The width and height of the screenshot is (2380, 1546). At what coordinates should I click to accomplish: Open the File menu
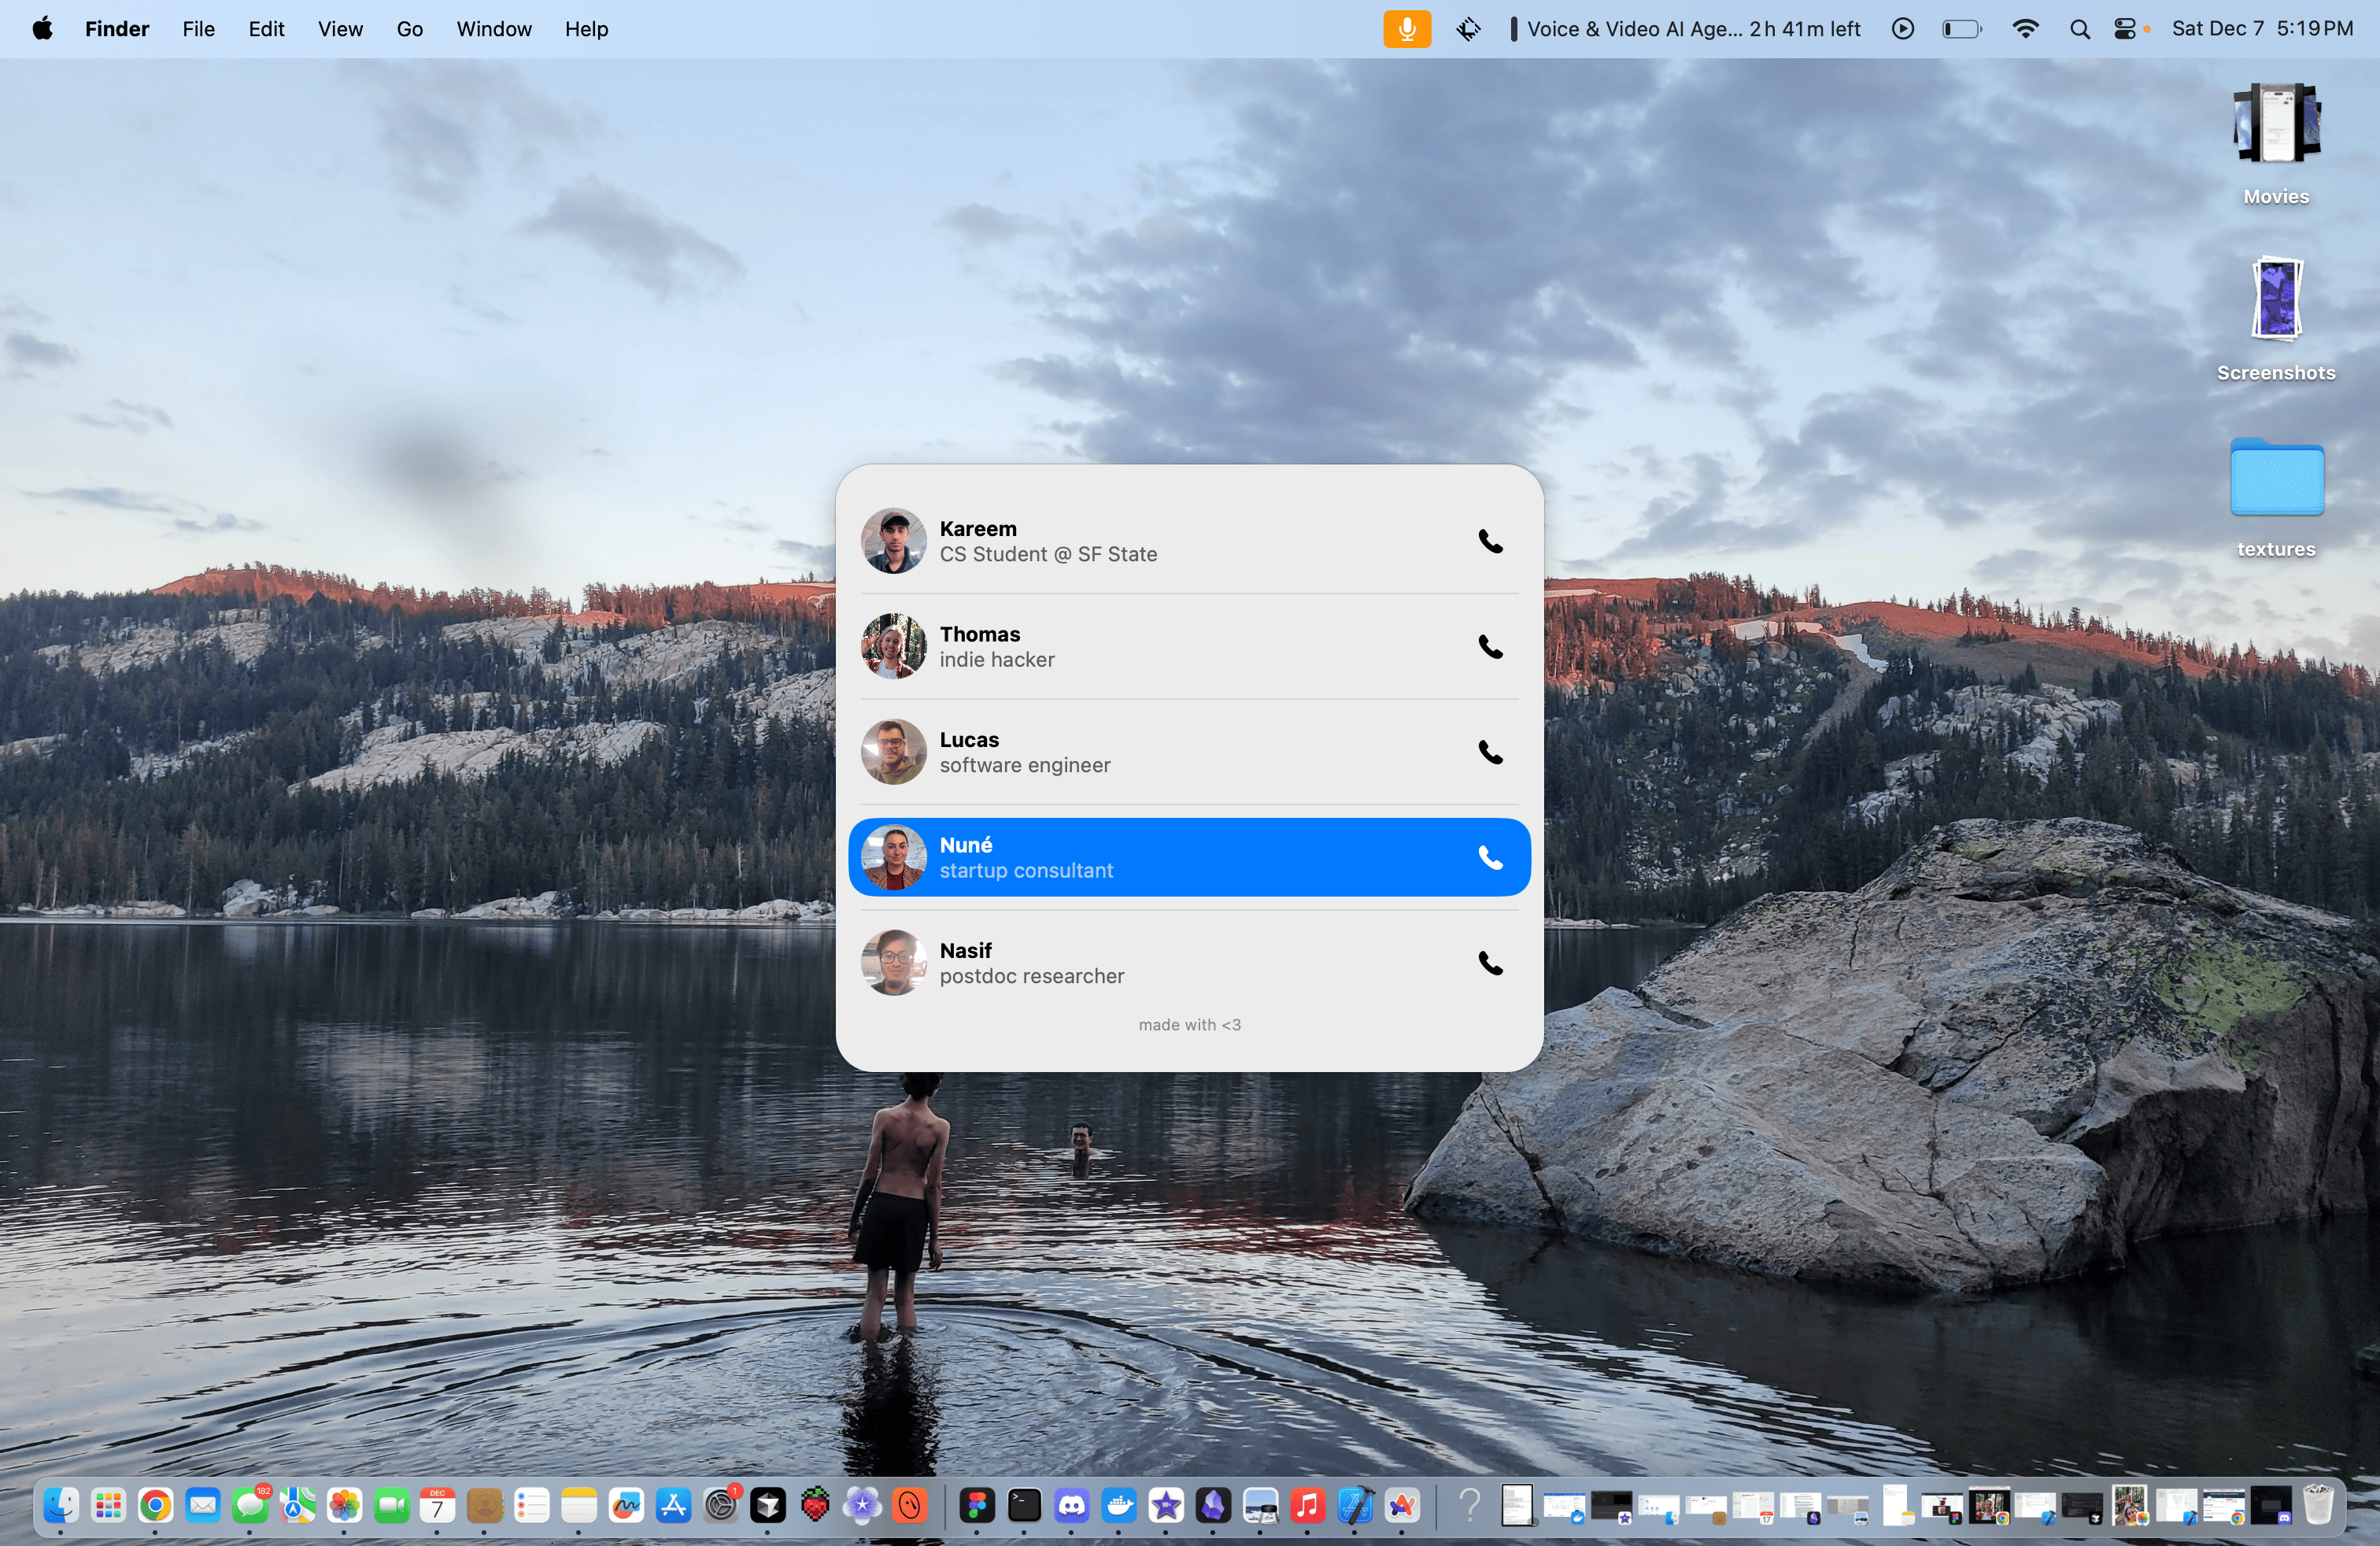pyautogui.click(x=198, y=29)
